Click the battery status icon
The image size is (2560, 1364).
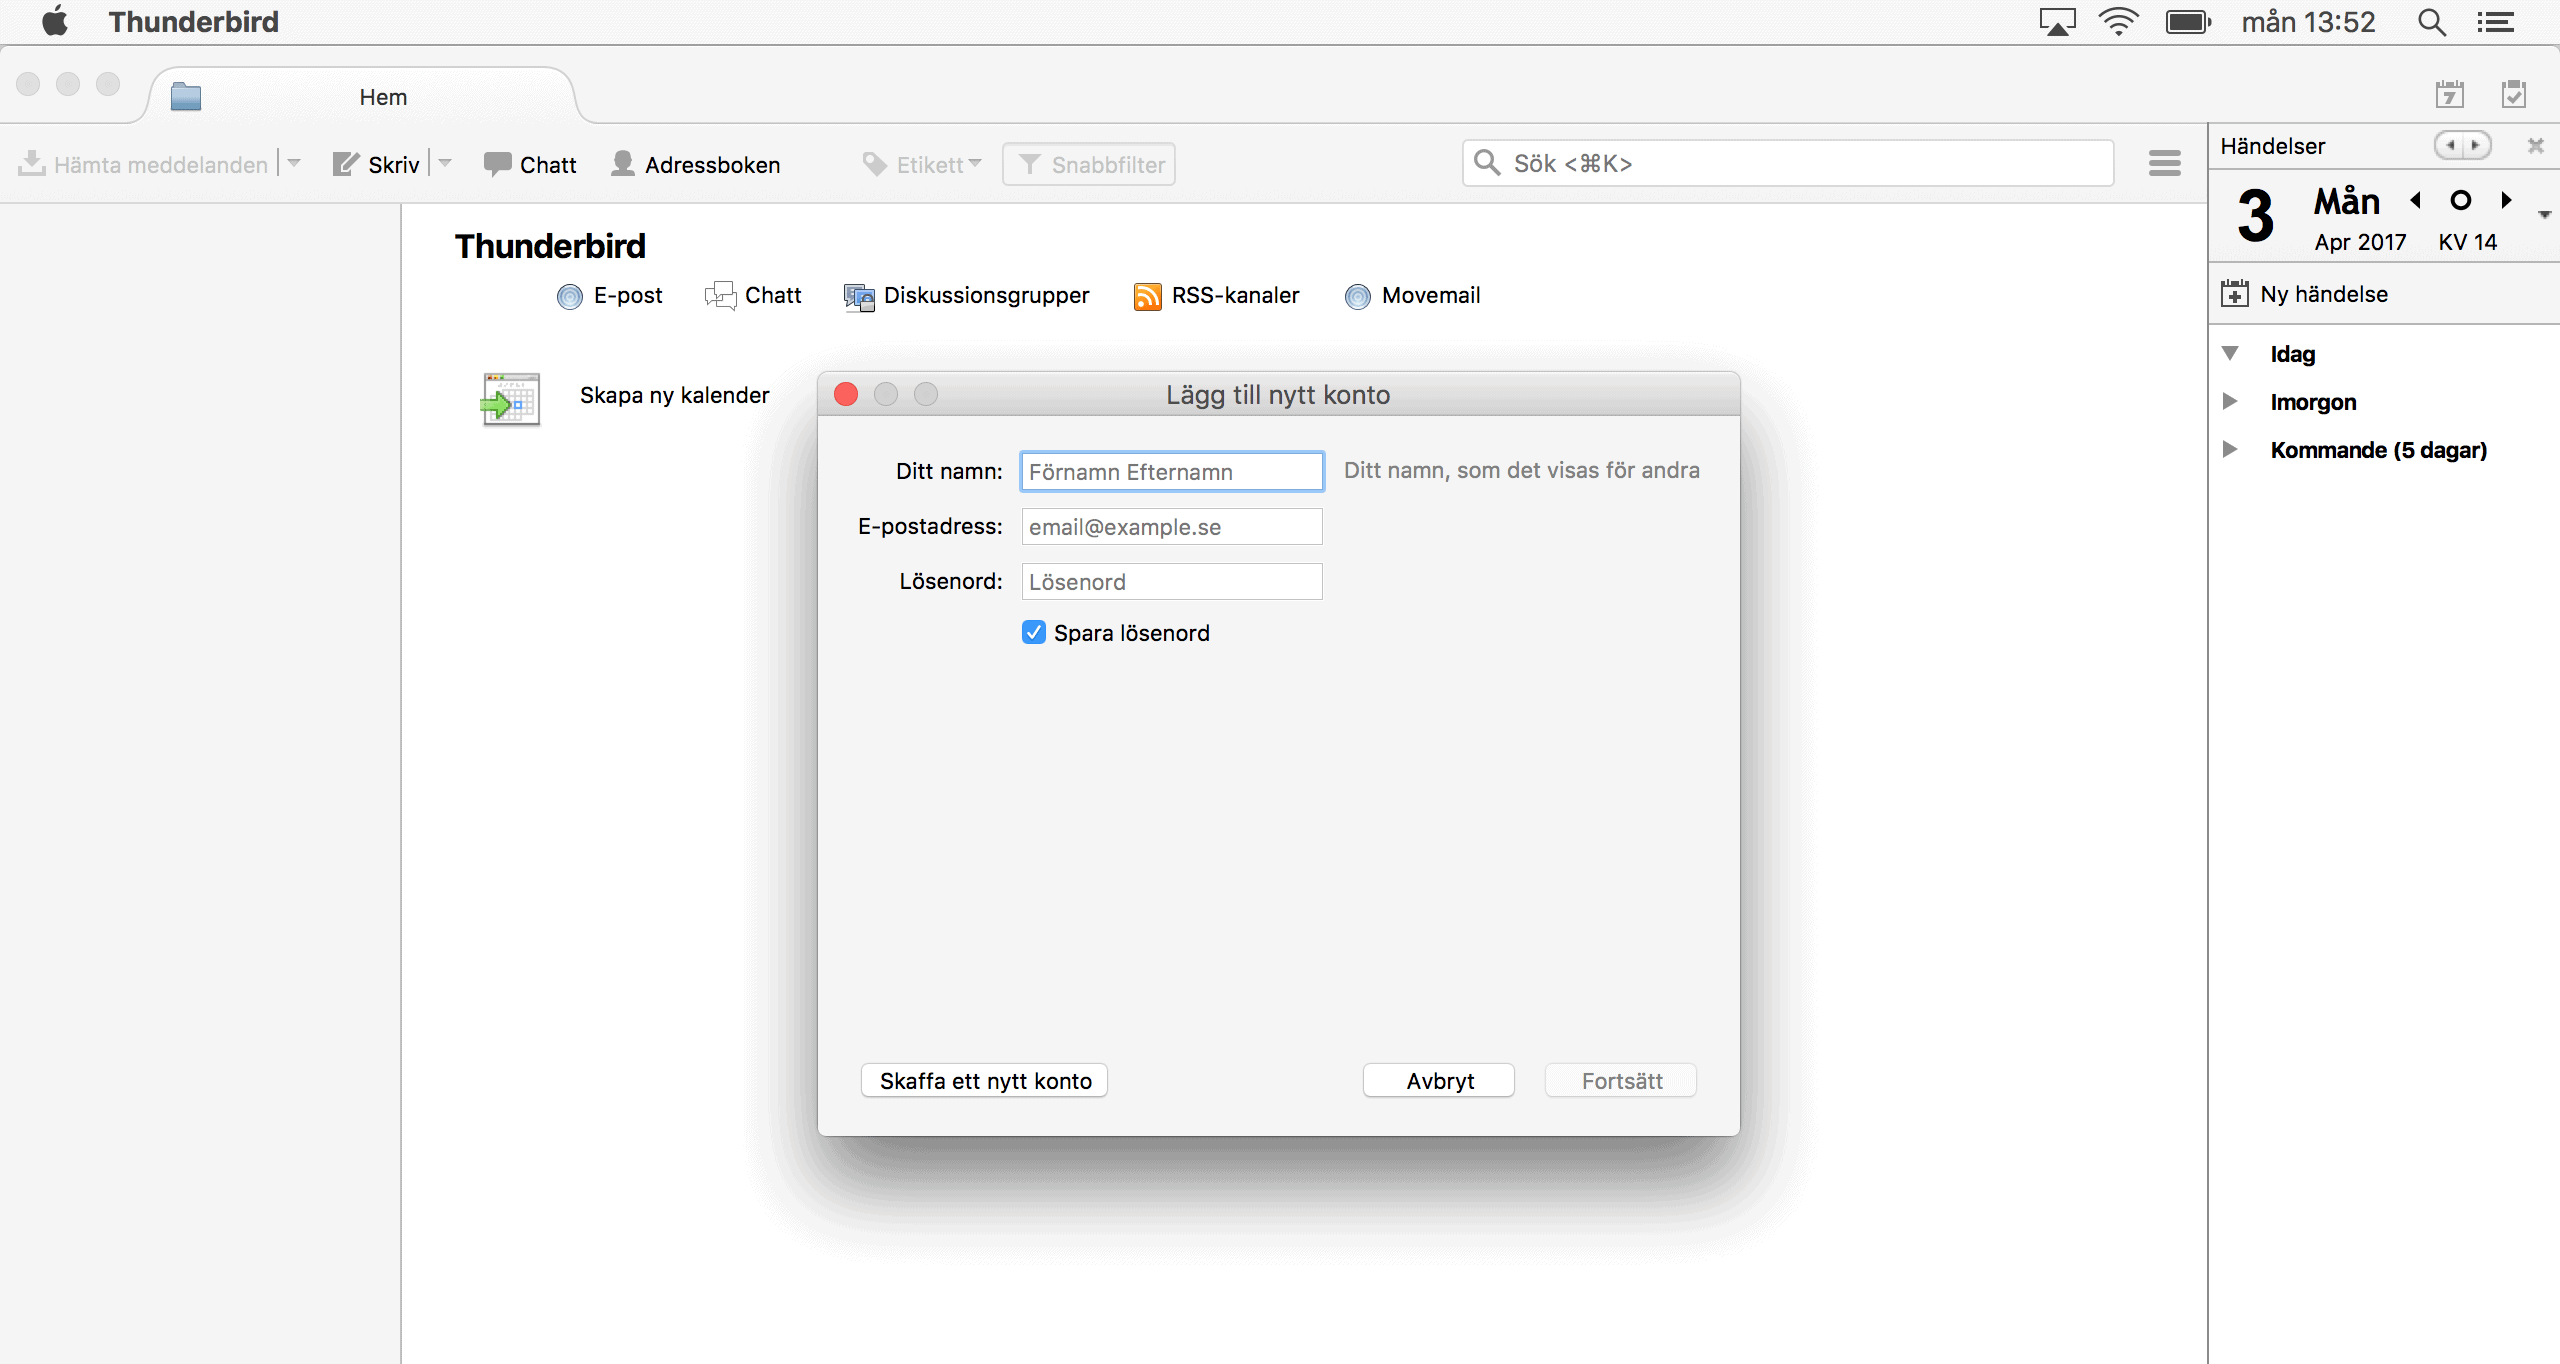coord(2188,21)
